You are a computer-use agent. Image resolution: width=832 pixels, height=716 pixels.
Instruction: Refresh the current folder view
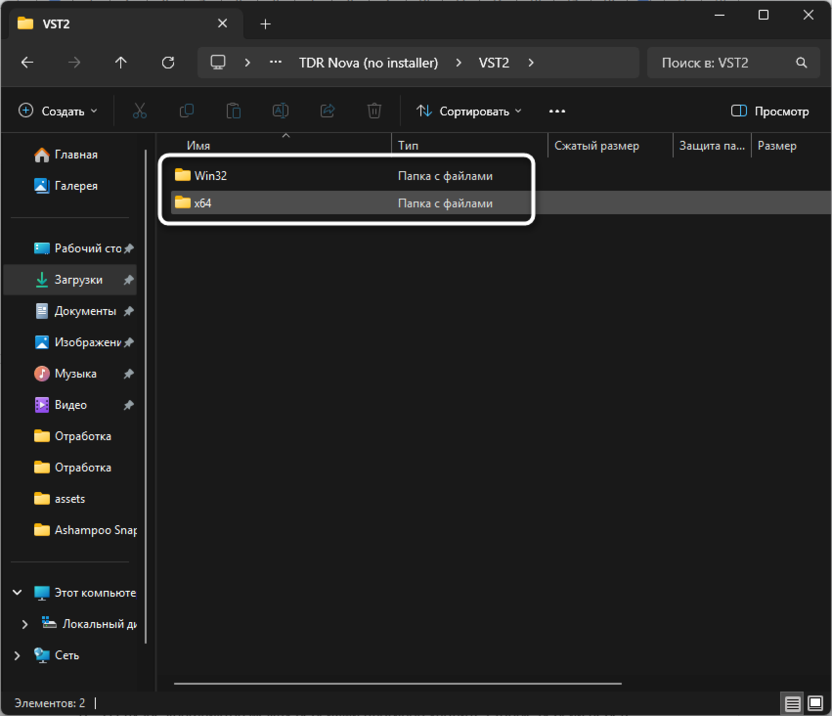click(x=167, y=62)
